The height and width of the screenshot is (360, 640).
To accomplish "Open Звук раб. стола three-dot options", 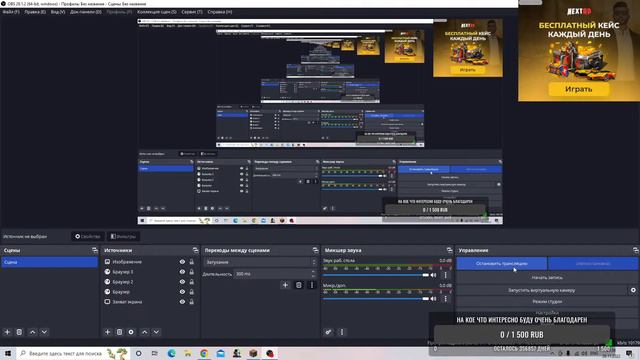I will (445, 275).
